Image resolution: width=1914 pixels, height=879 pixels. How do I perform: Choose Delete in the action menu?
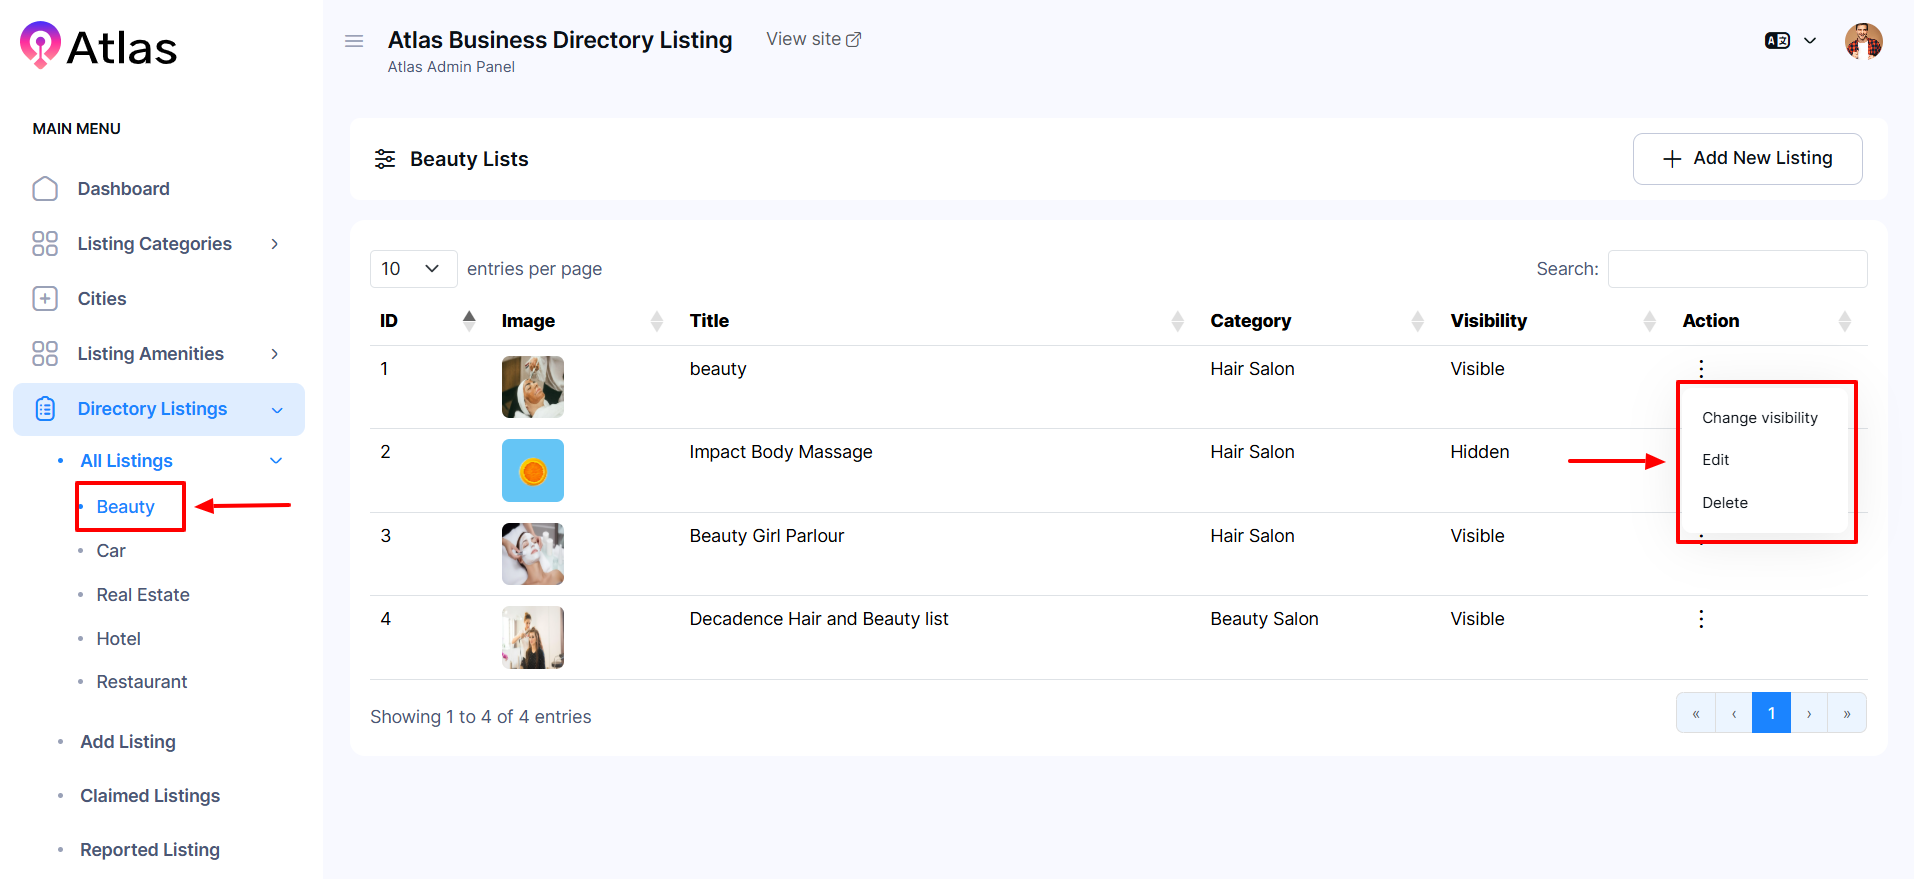1724,503
